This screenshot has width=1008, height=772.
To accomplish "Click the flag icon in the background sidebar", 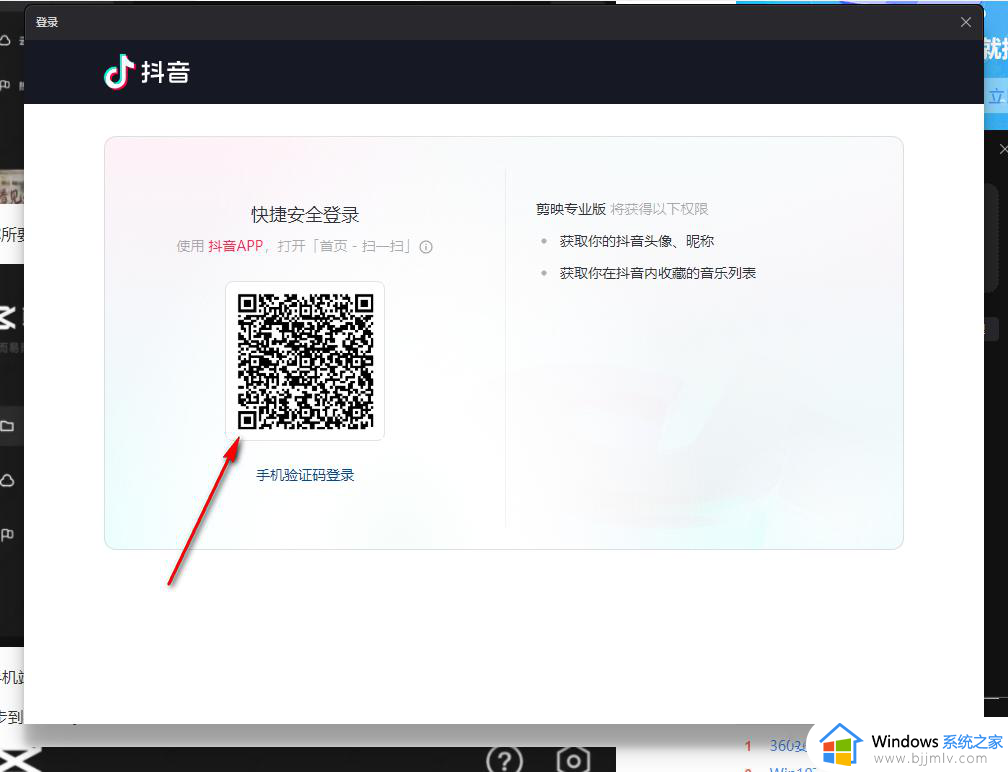I will pos(8,534).
